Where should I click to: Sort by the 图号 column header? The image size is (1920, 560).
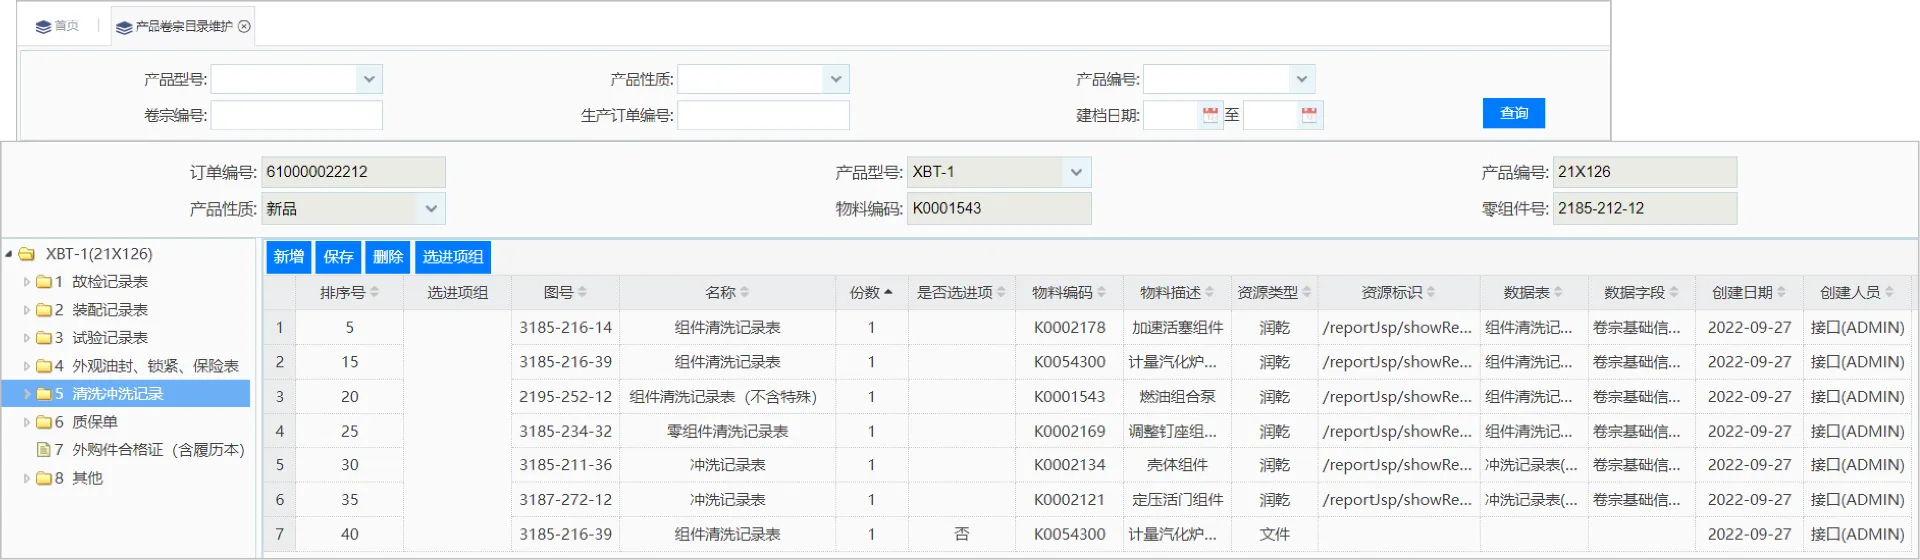point(565,292)
